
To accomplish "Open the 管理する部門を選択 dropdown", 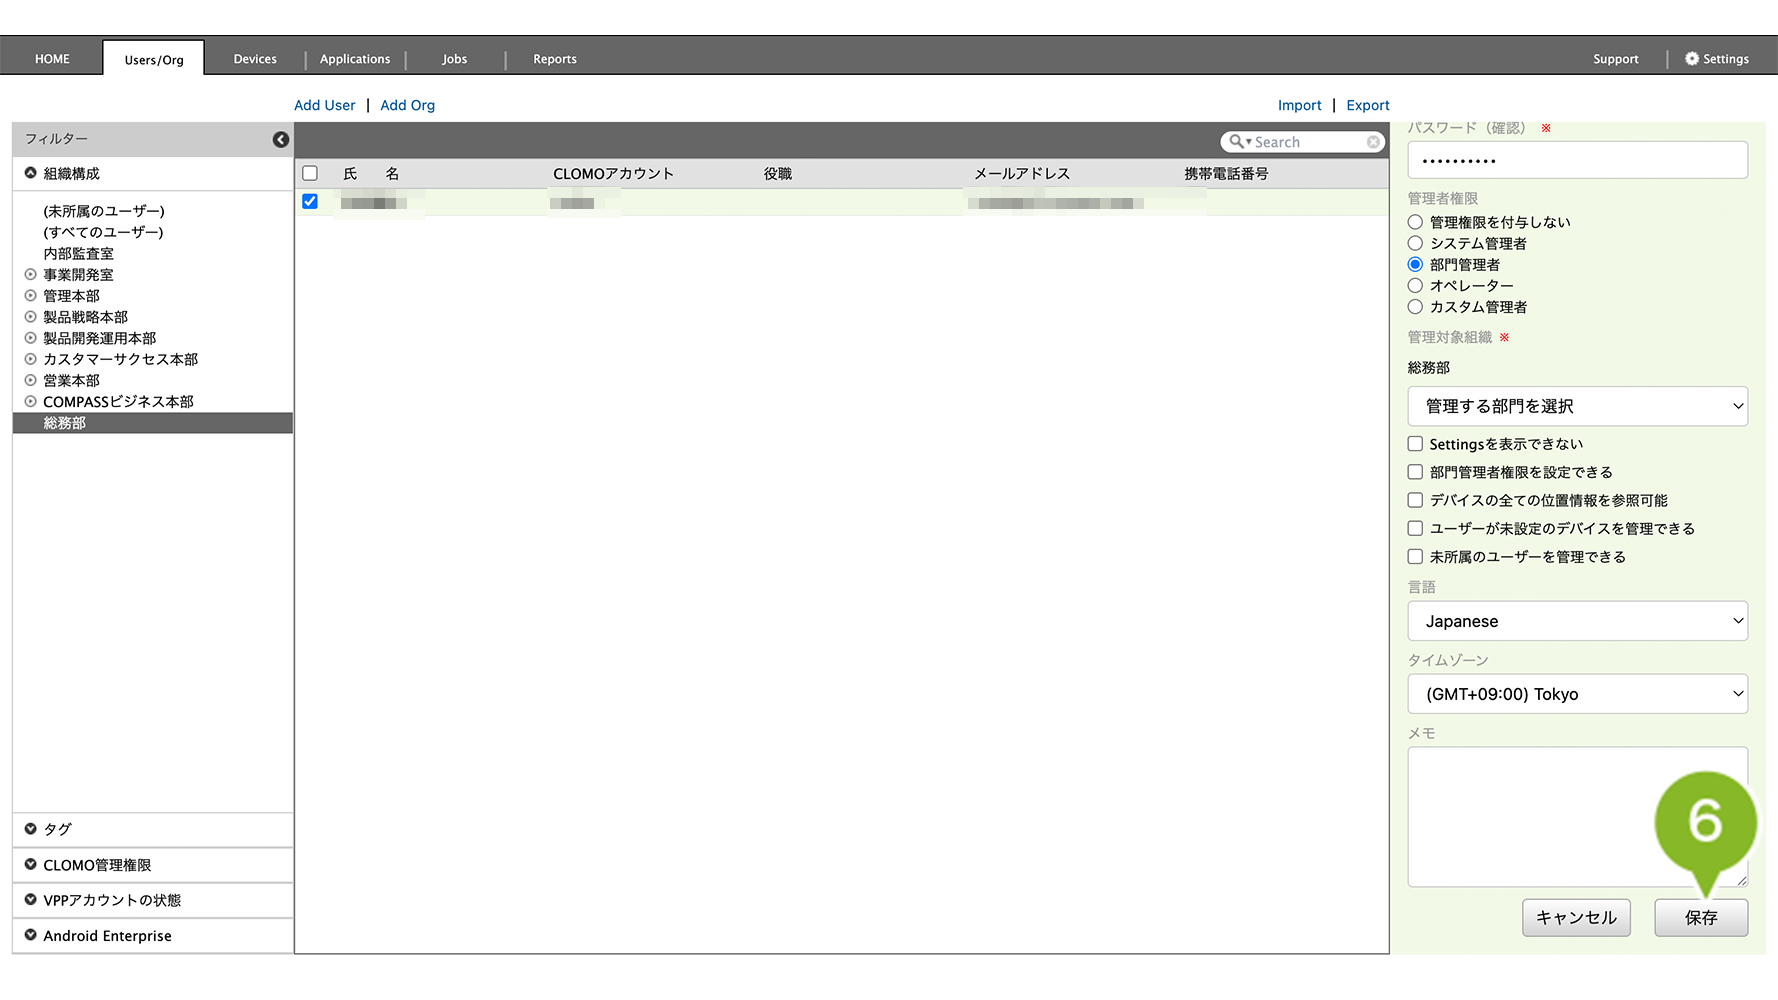I will [1577, 406].
